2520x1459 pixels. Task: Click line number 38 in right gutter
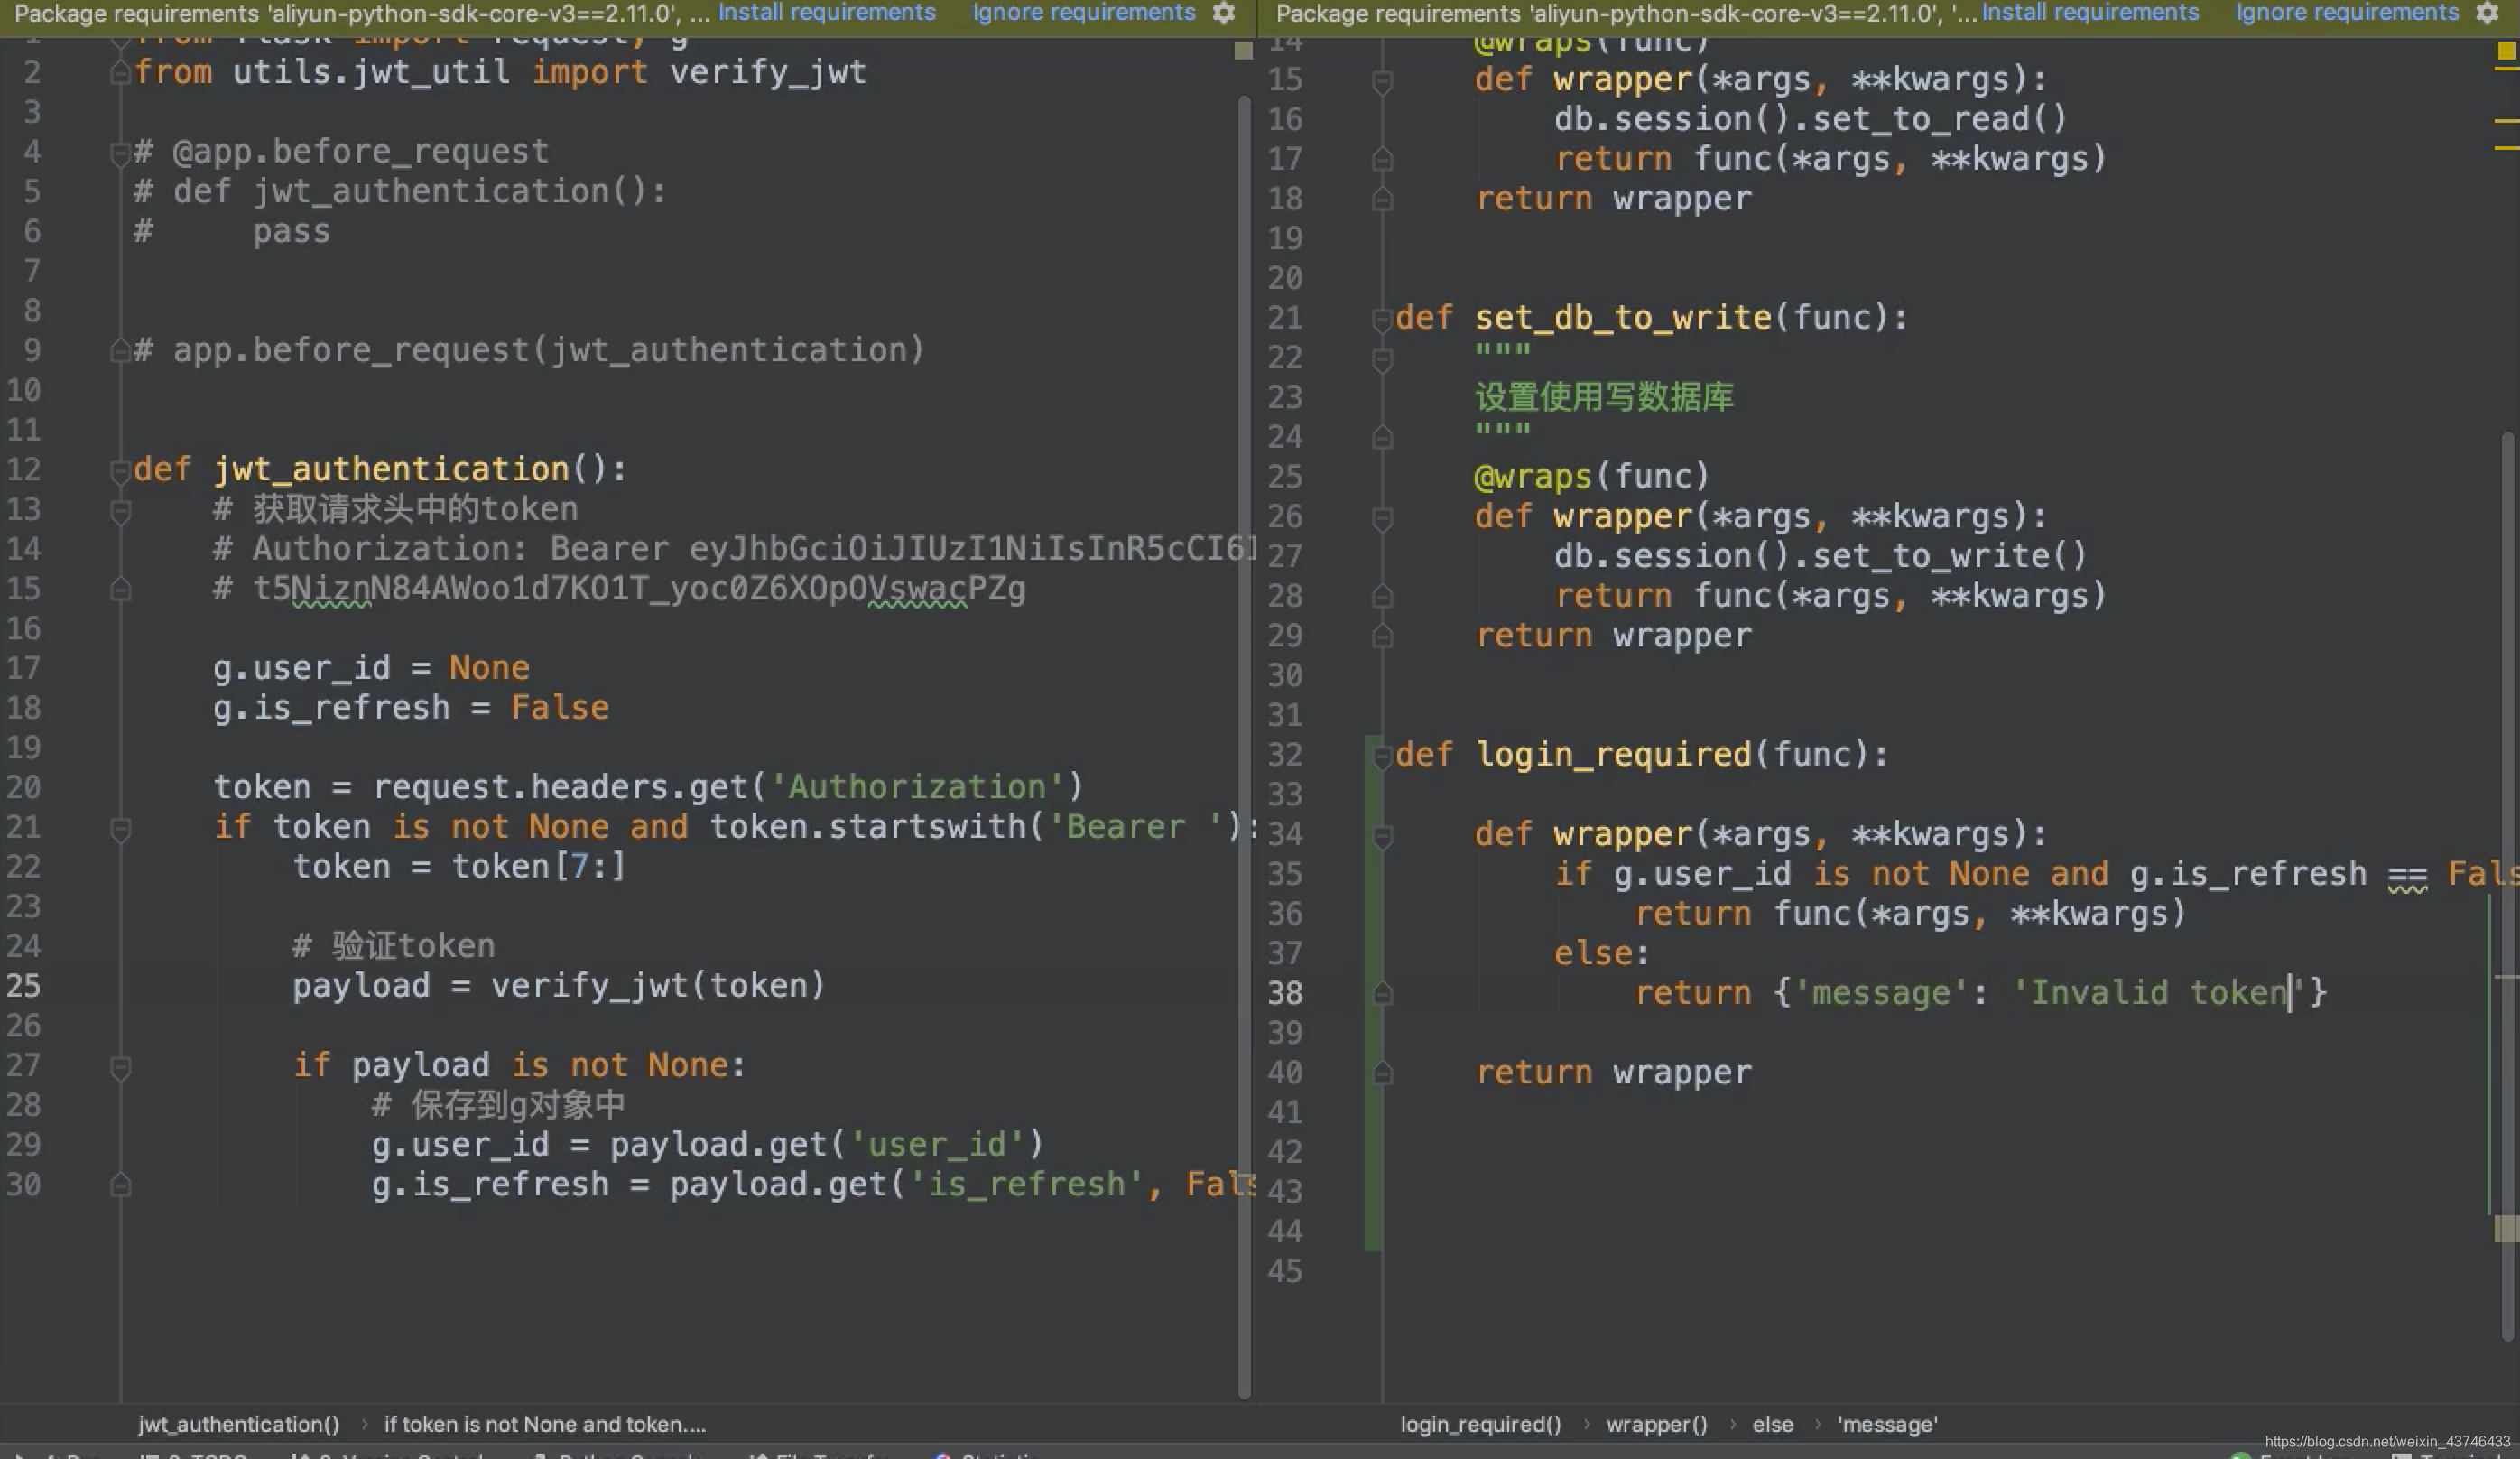click(1285, 993)
